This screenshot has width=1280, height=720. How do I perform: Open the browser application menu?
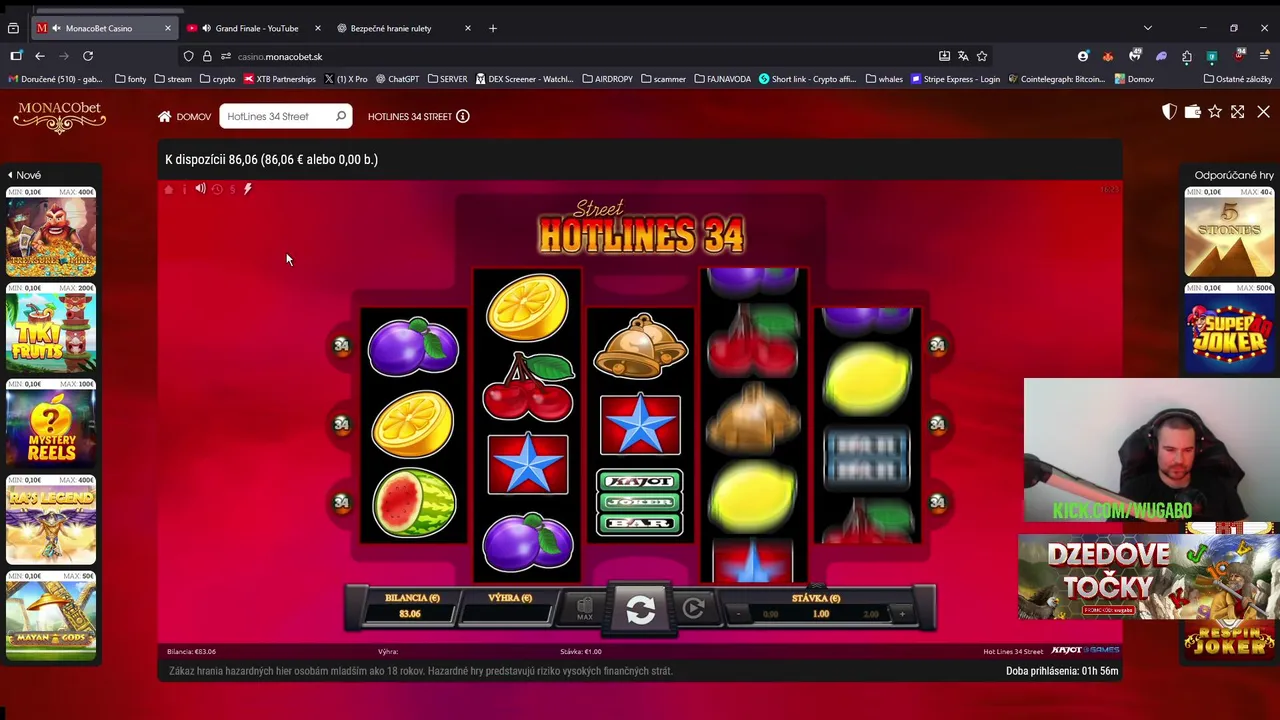point(1265,56)
